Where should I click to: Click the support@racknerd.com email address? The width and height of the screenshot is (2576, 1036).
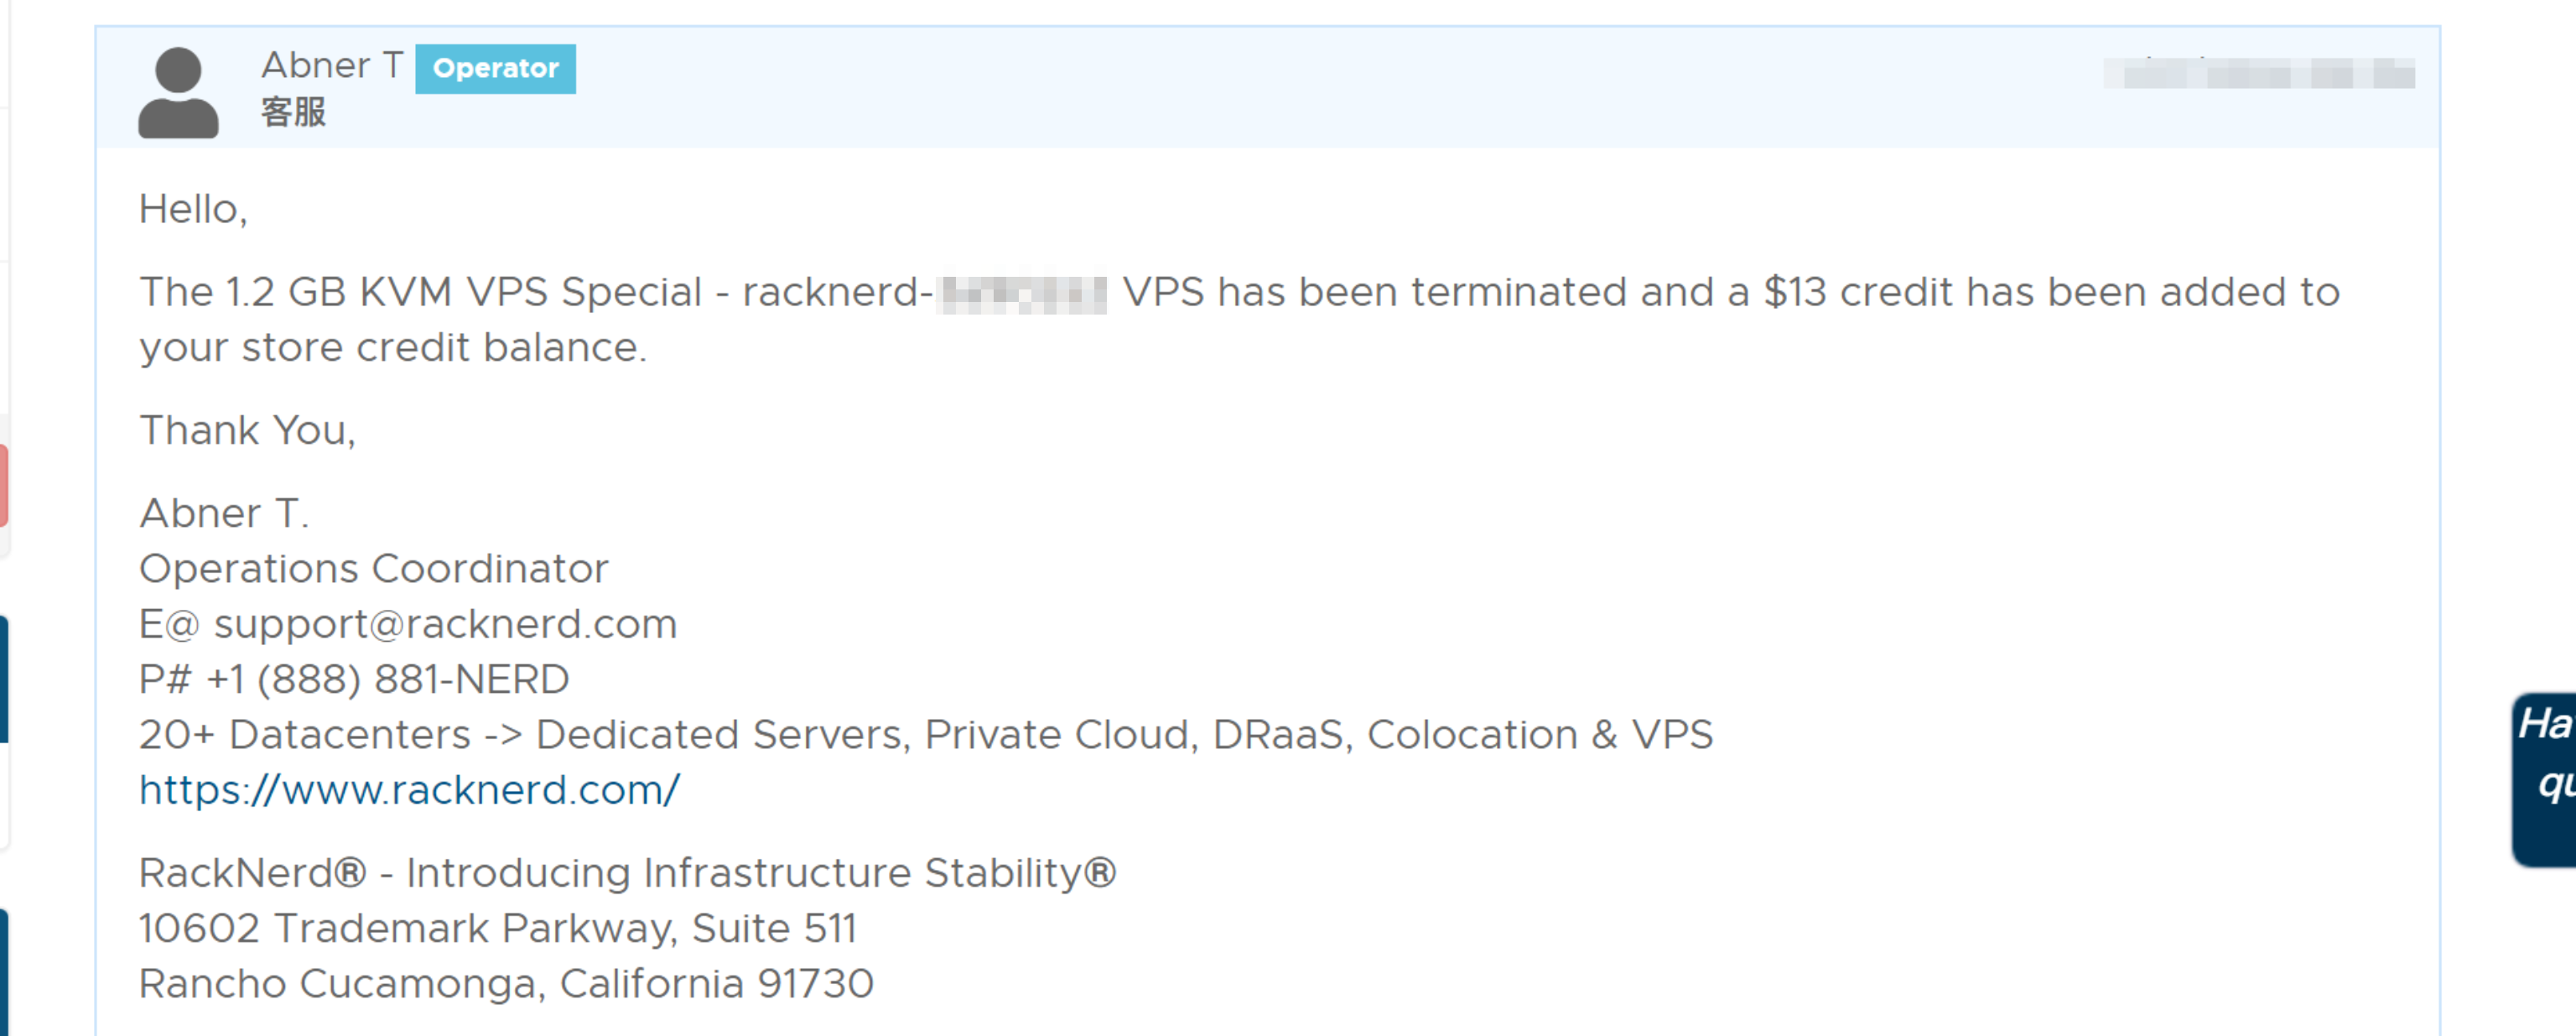pos(445,624)
